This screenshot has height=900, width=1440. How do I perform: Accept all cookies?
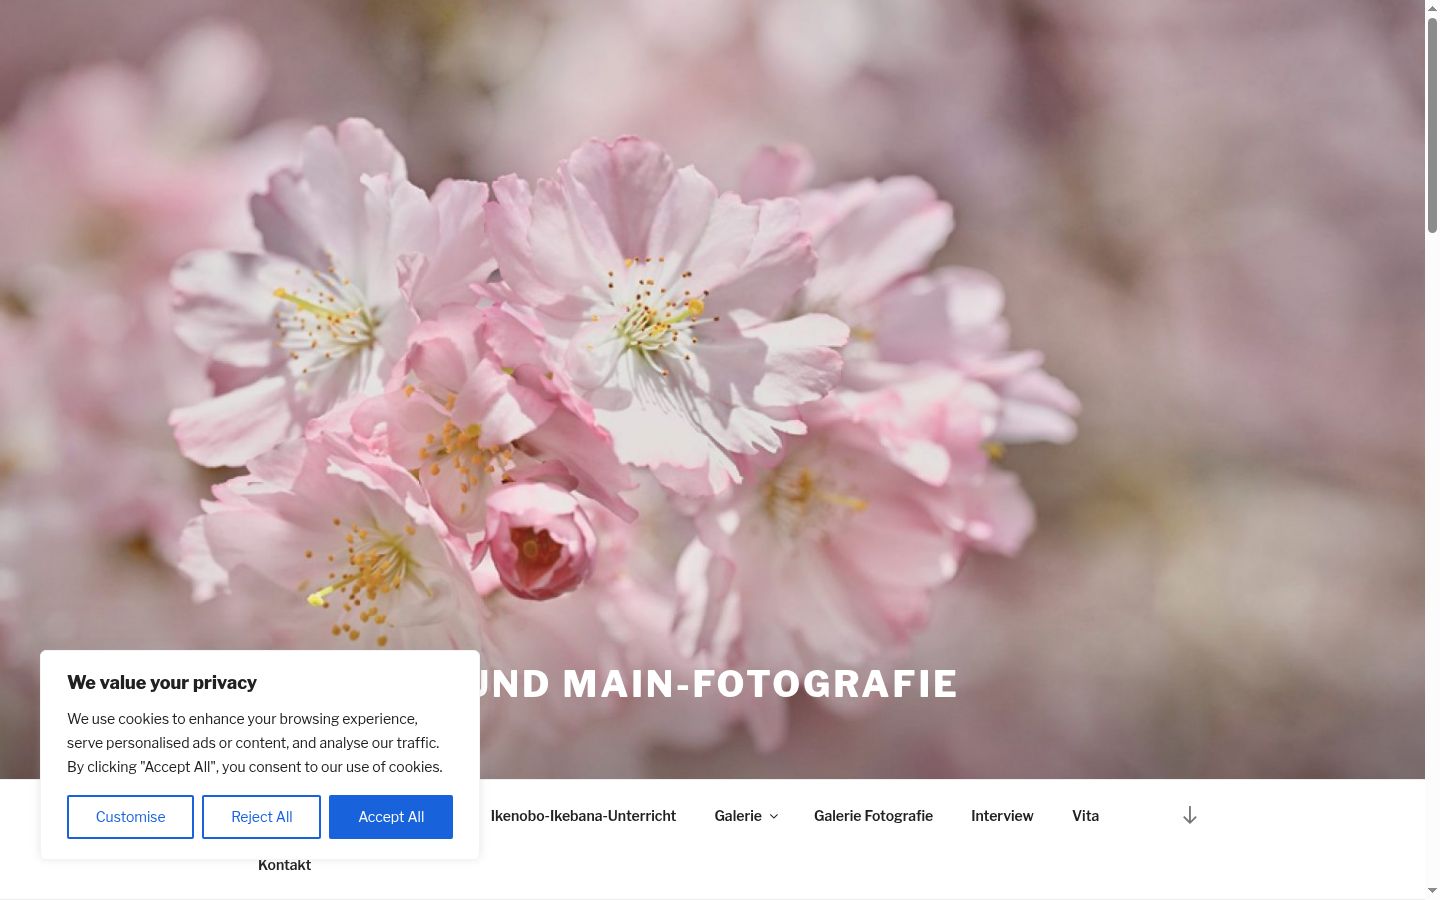pos(391,817)
